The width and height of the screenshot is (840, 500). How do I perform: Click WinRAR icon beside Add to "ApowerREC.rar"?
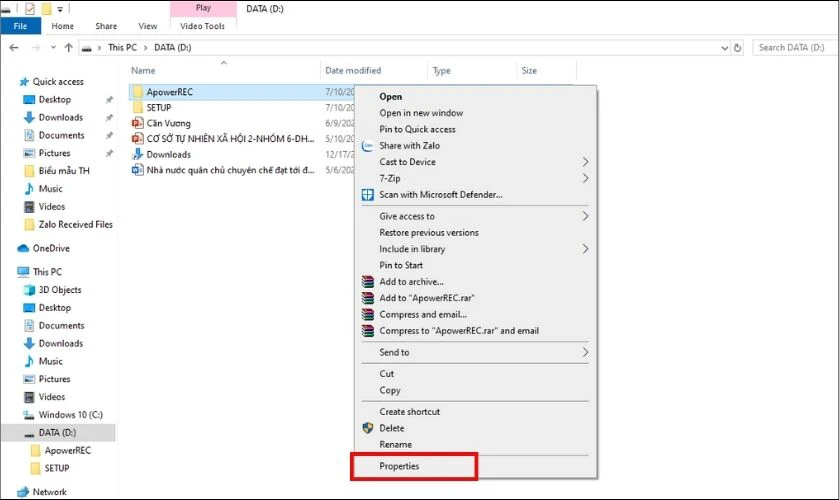coord(368,298)
